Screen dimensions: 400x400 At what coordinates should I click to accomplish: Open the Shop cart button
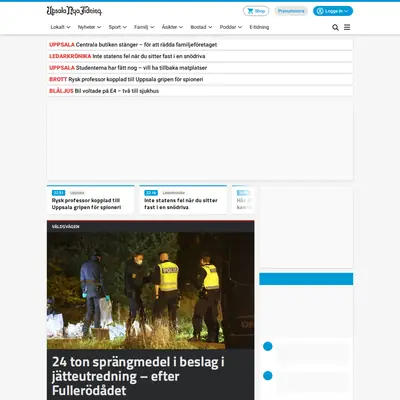click(x=256, y=11)
